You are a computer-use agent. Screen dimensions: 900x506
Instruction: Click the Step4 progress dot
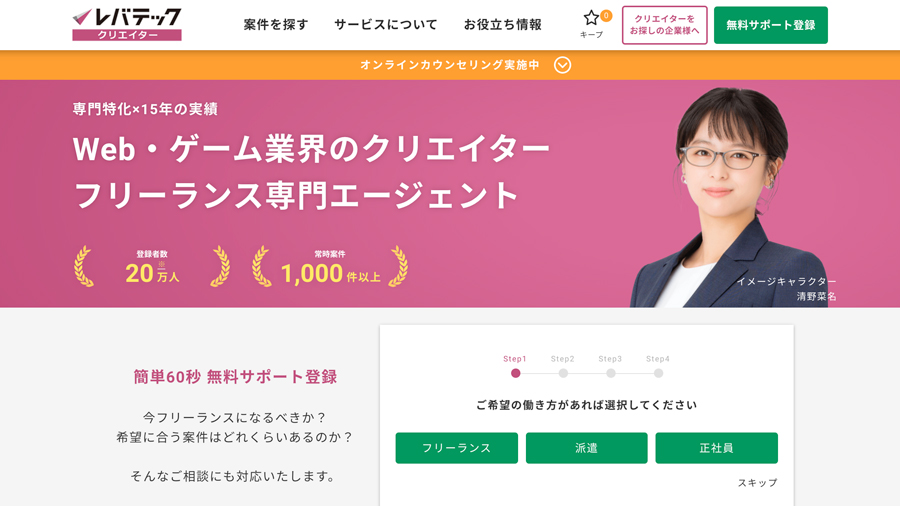(658, 373)
